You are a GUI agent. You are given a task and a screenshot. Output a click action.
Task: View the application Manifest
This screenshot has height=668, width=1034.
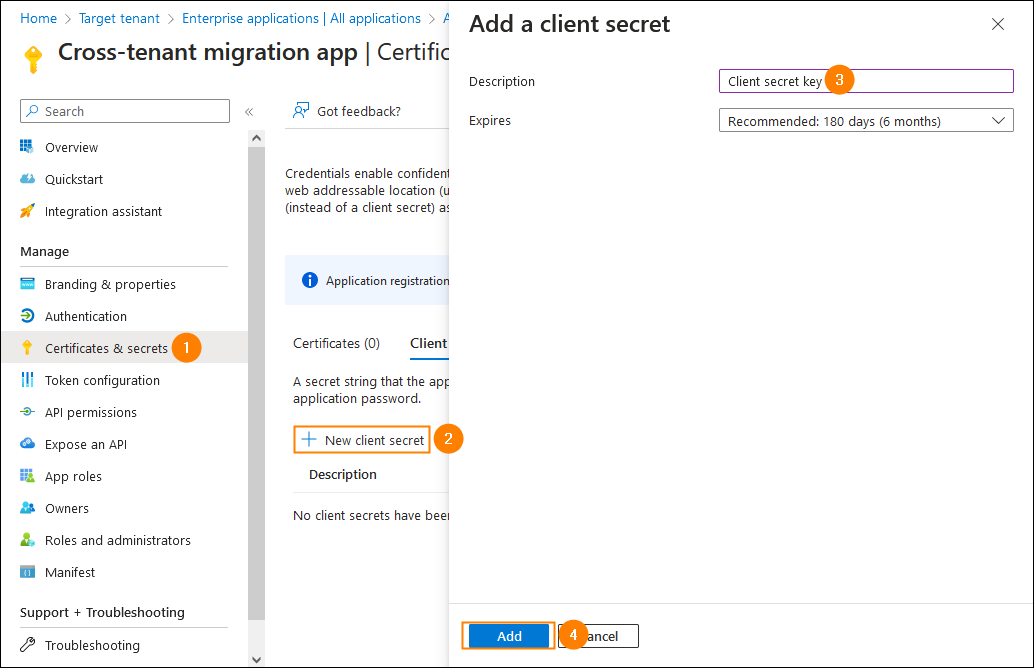pos(68,572)
